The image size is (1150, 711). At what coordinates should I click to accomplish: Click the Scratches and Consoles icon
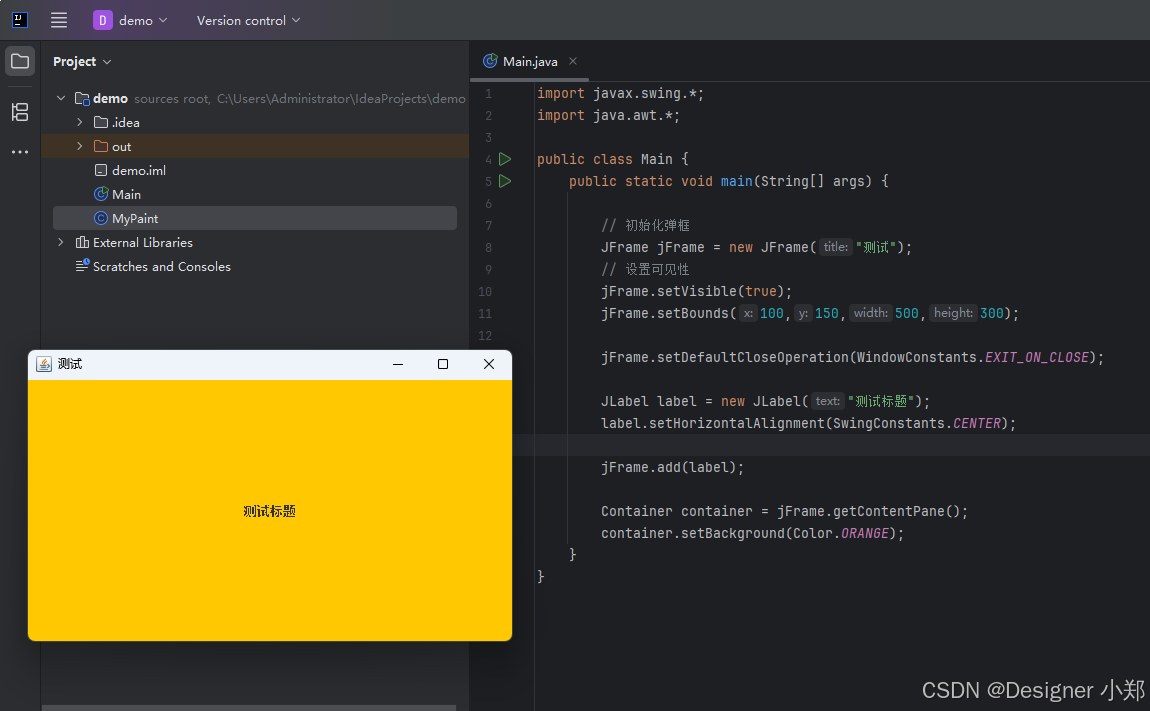tap(82, 266)
